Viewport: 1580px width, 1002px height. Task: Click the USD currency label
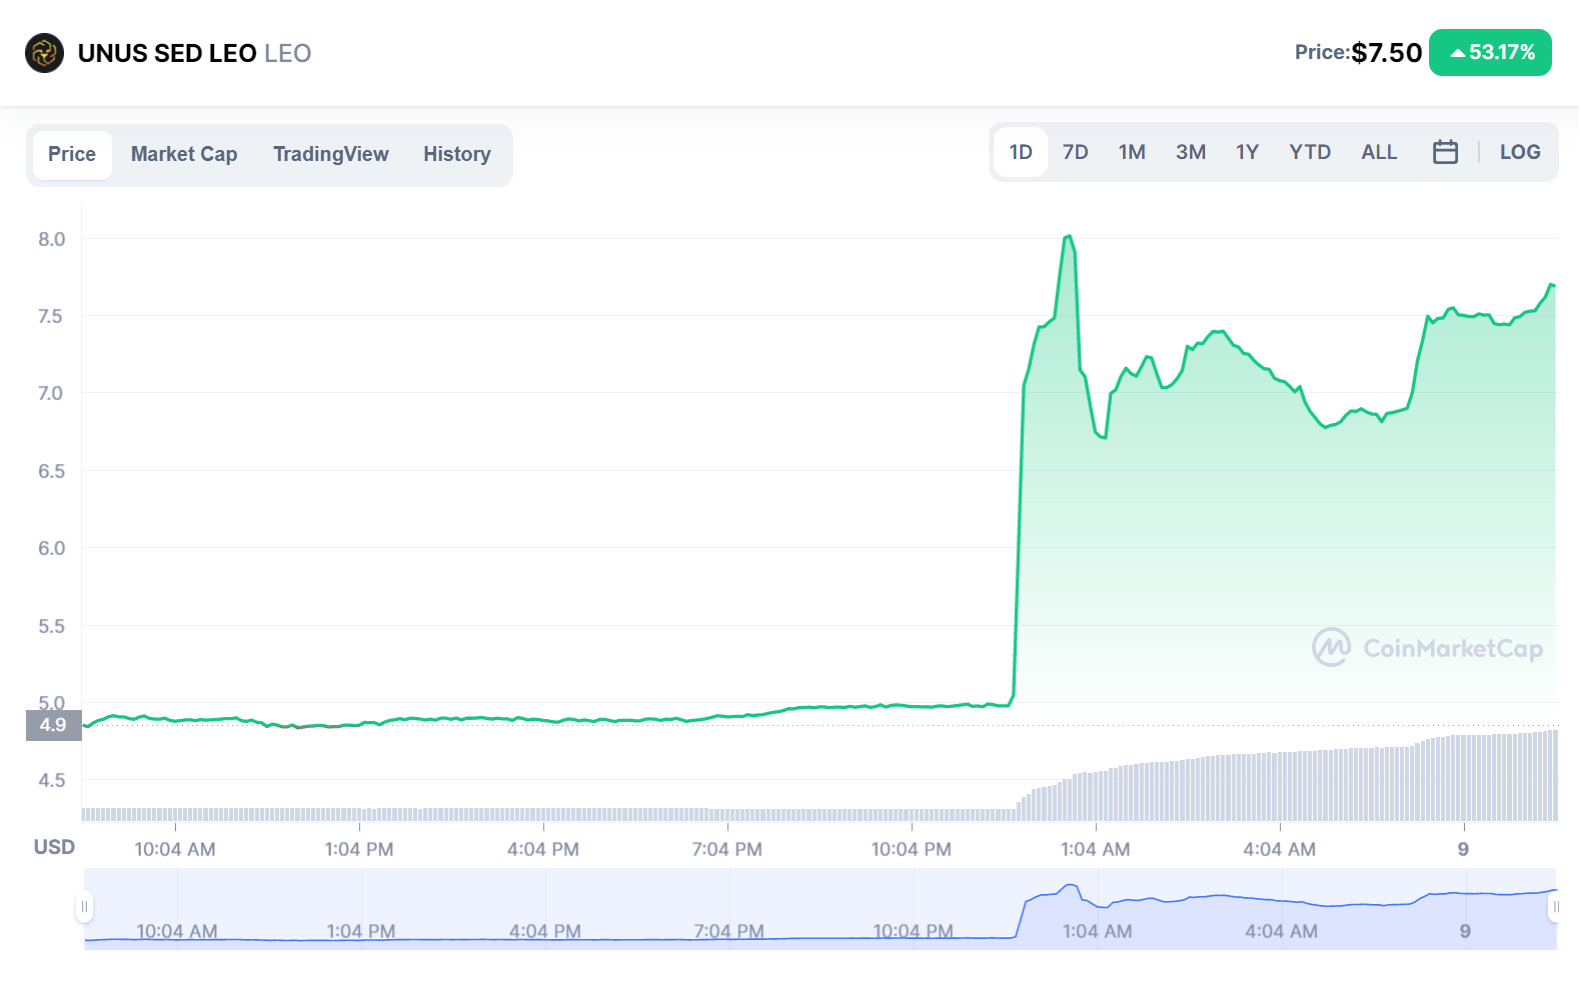(54, 847)
